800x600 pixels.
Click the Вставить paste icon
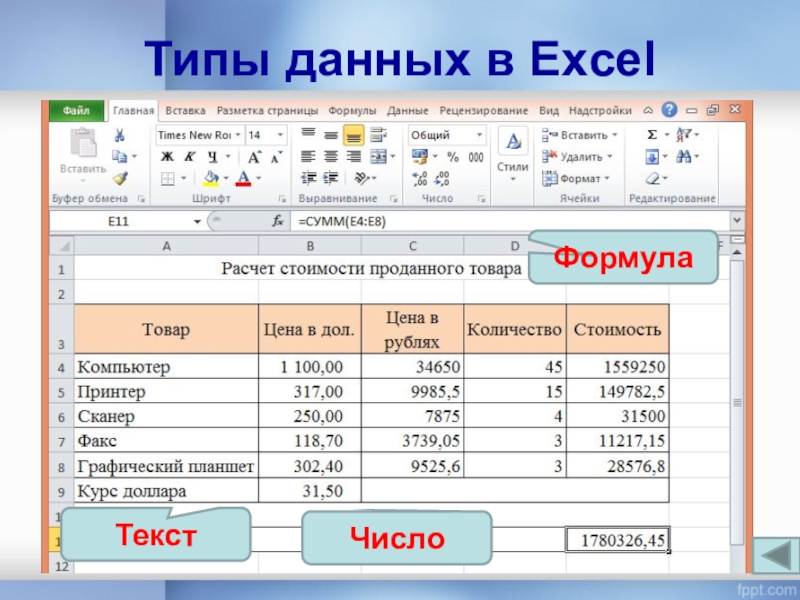83,143
